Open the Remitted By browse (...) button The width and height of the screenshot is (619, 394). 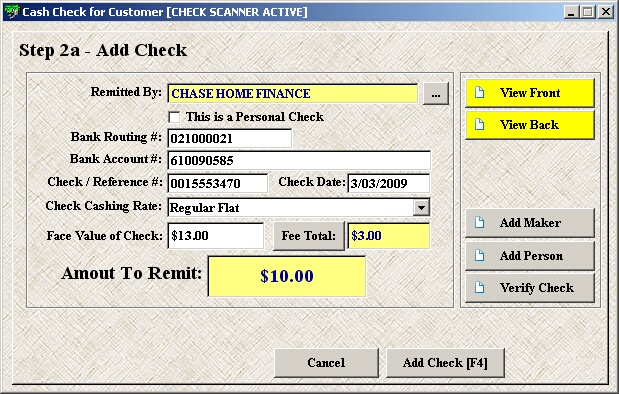coord(436,94)
